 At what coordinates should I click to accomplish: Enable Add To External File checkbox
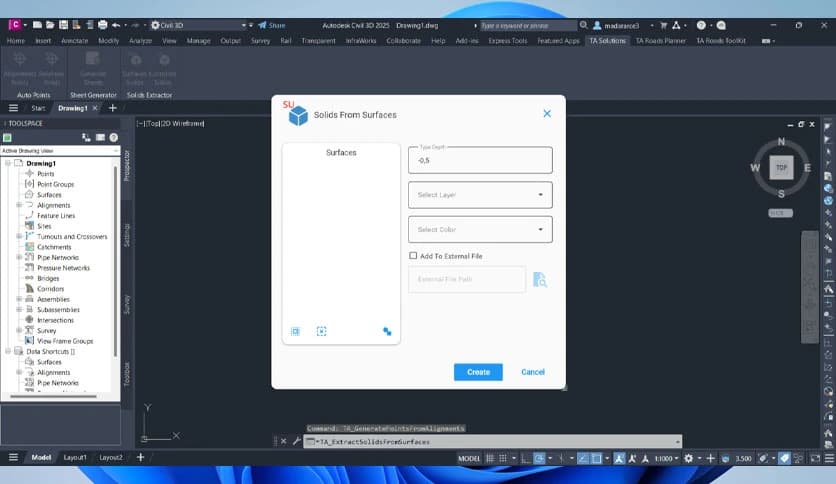pyautogui.click(x=413, y=256)
